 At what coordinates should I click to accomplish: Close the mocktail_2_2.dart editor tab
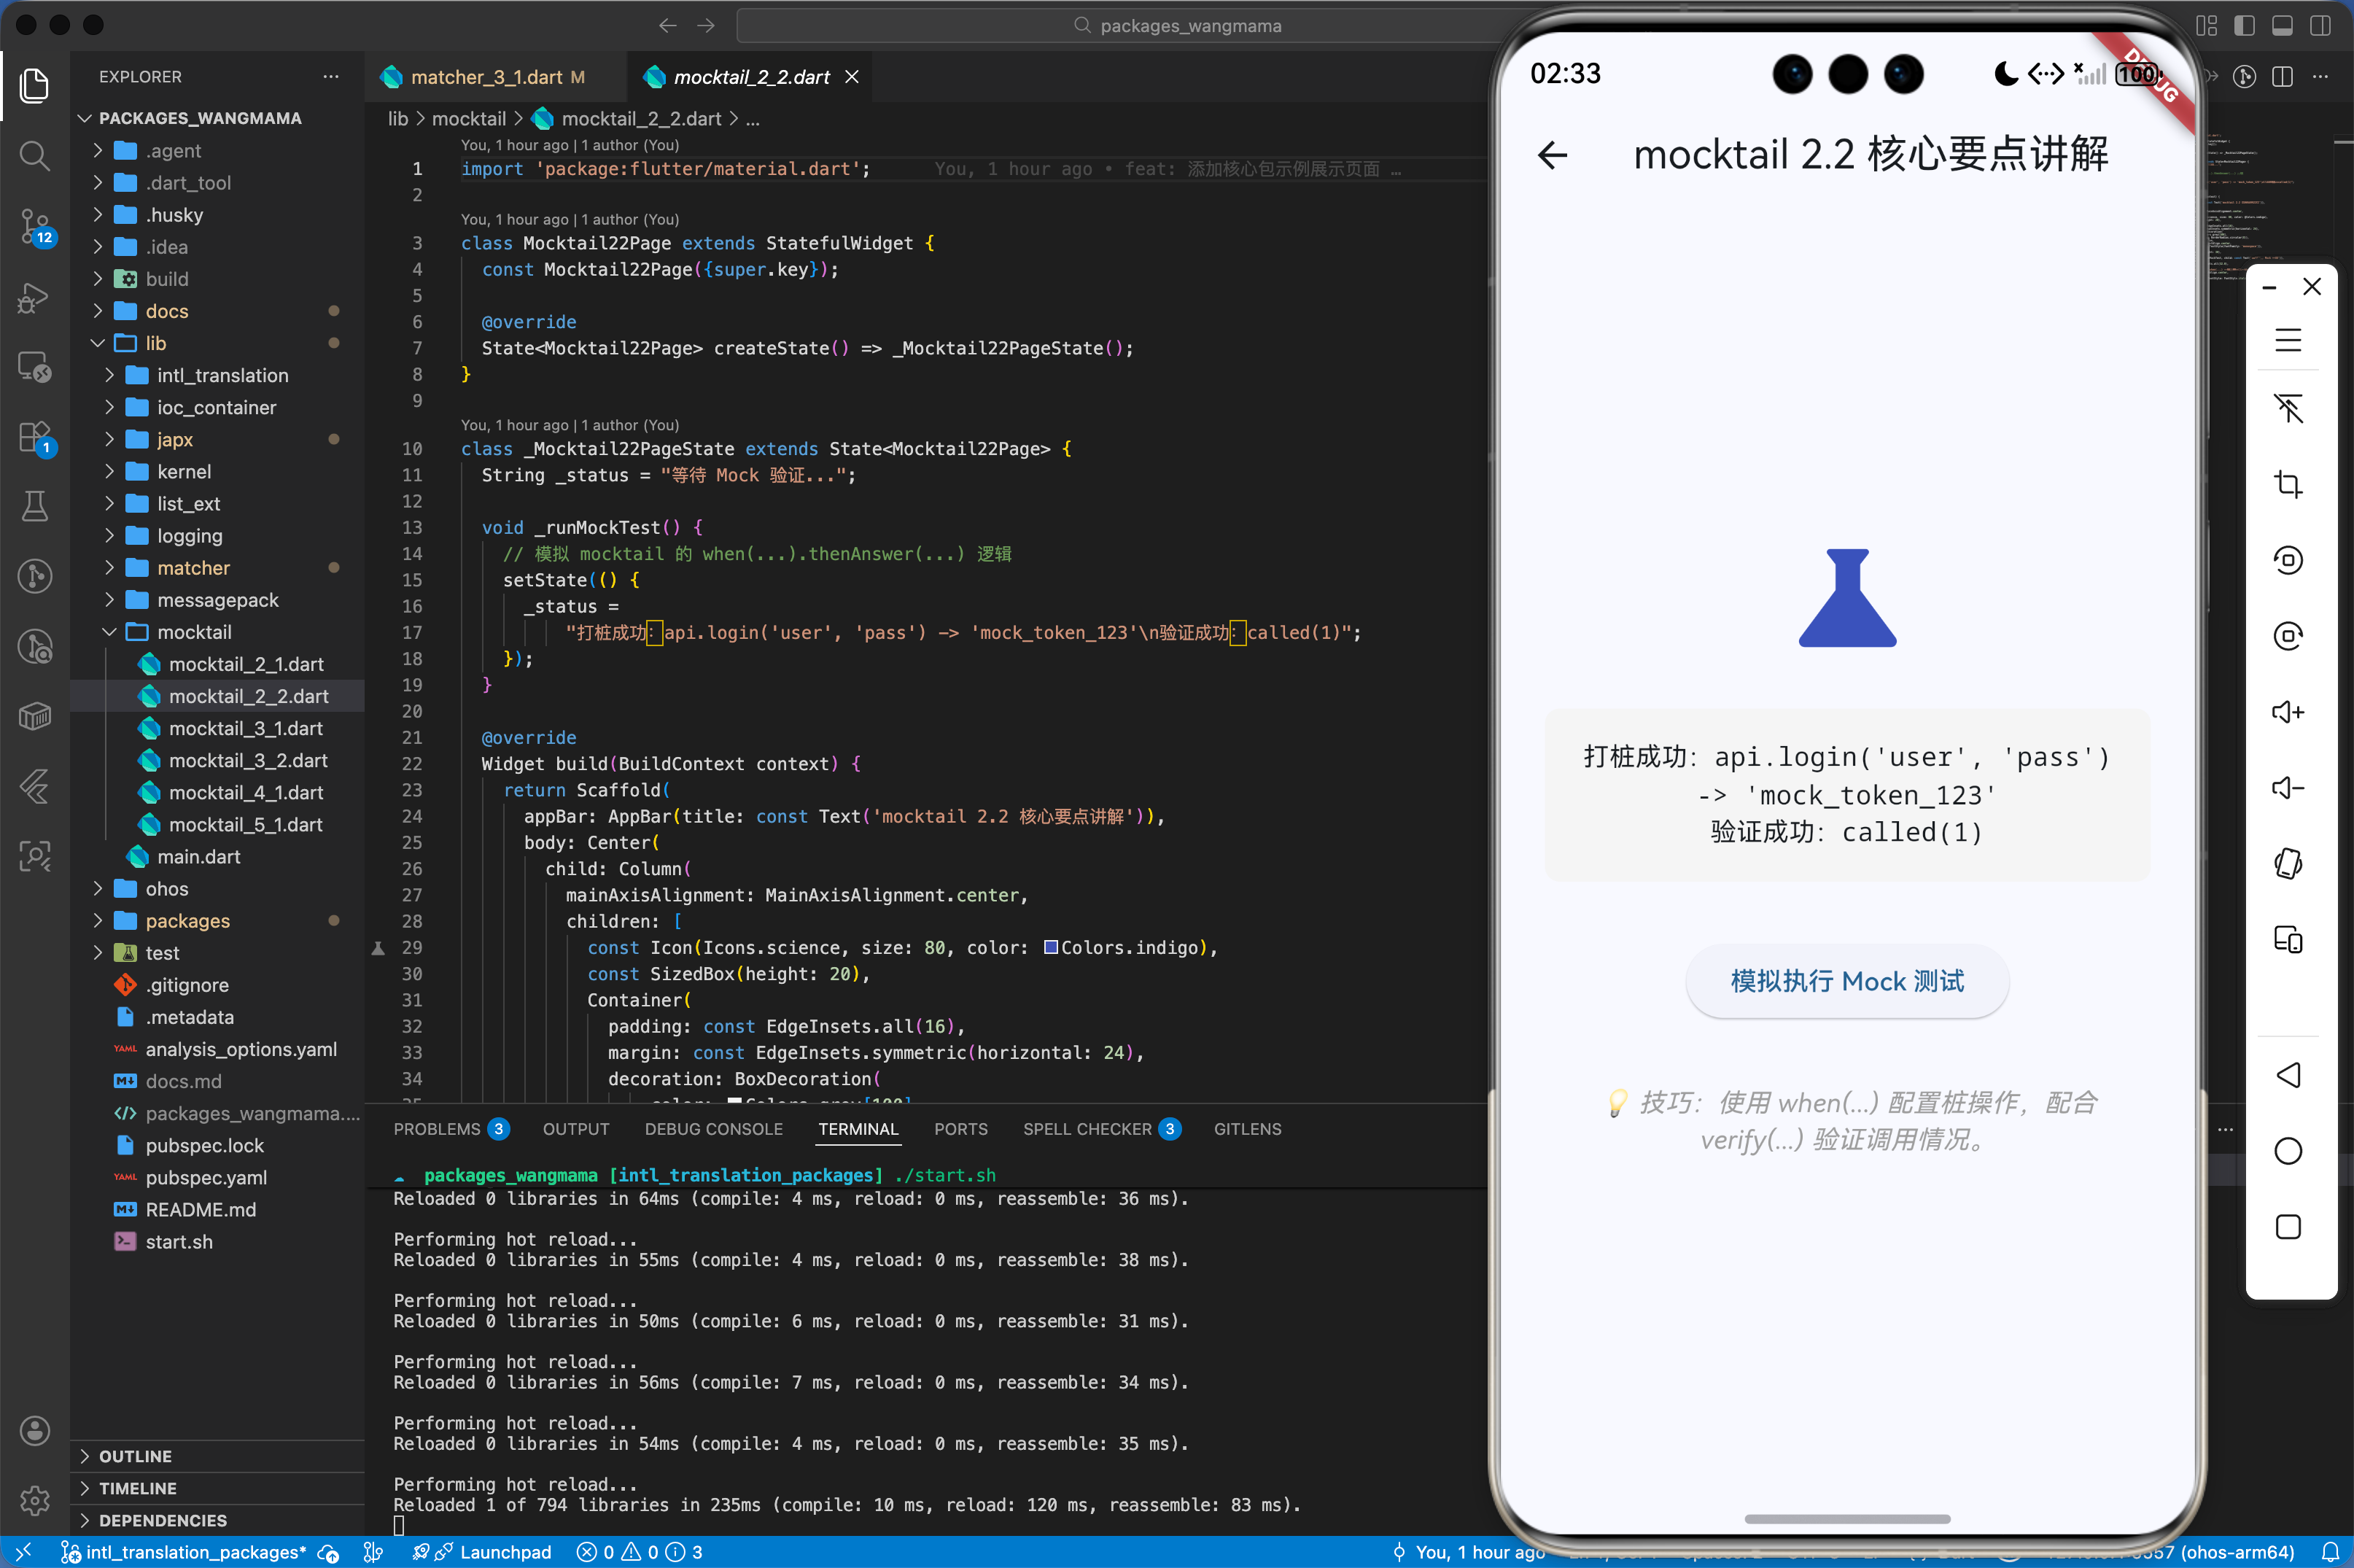(x=851, y=77)
